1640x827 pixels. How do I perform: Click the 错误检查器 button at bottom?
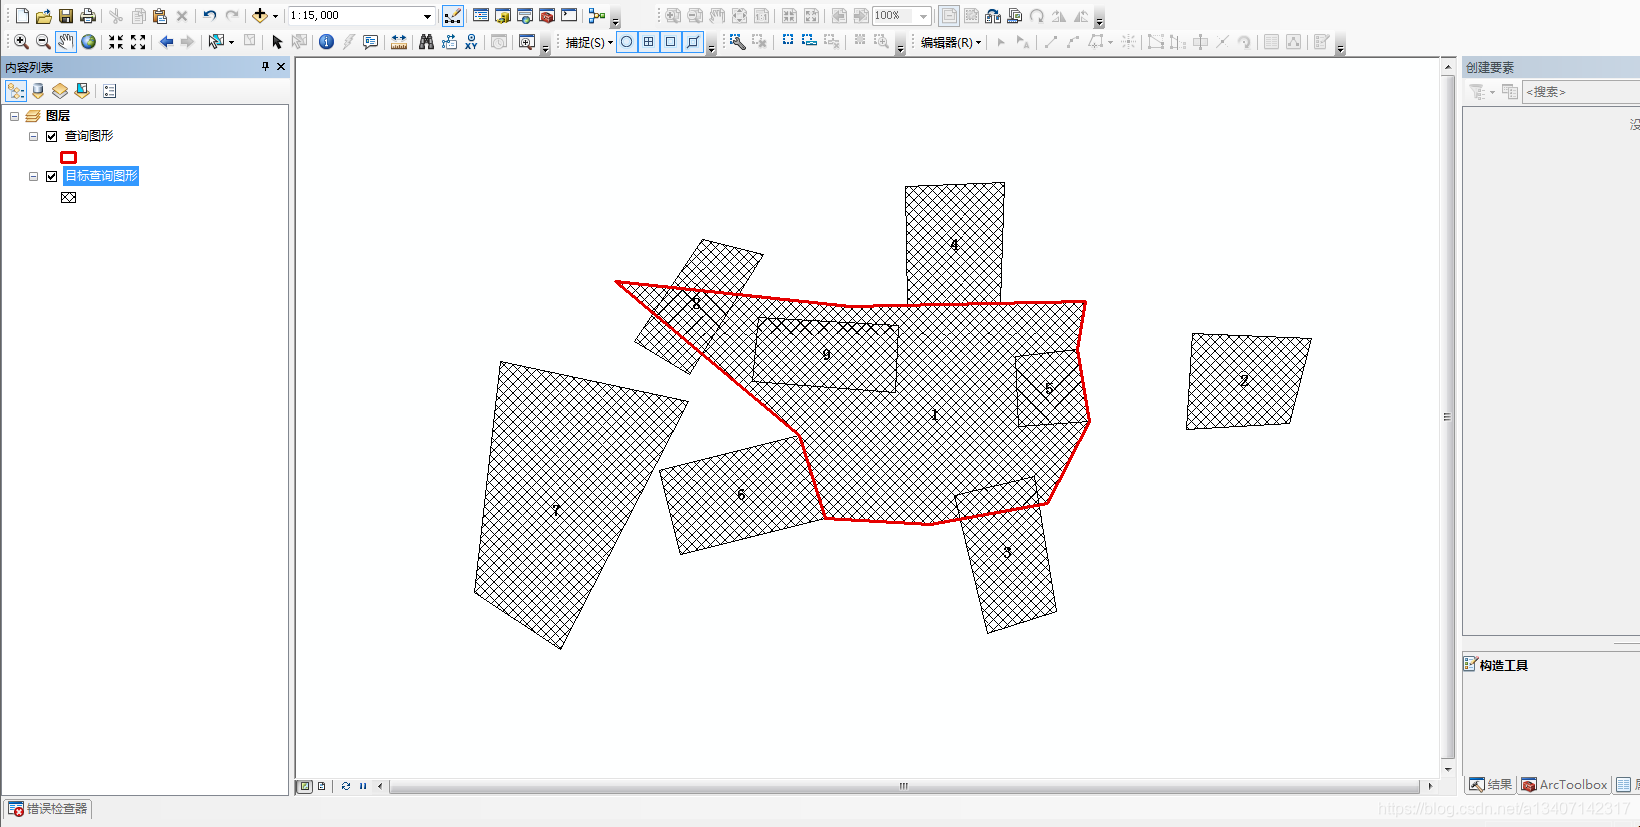tap(48, 809)
